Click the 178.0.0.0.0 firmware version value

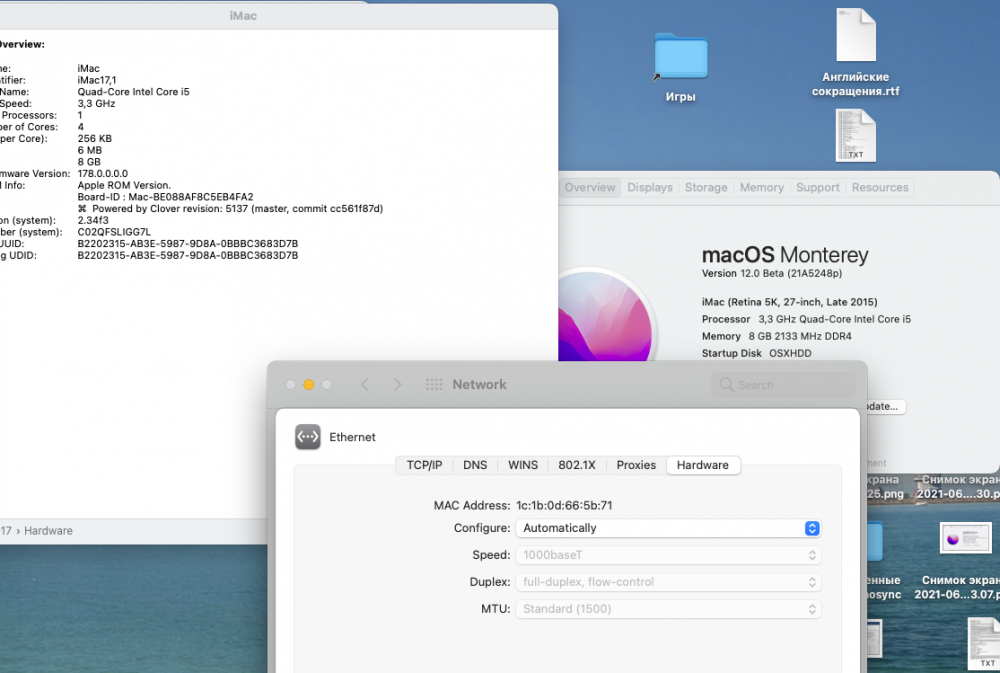click(x=103, y=174)
